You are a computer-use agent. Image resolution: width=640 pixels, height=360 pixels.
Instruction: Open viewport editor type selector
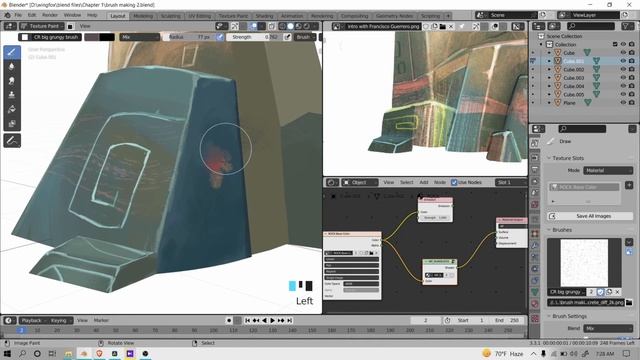(9, 26)
